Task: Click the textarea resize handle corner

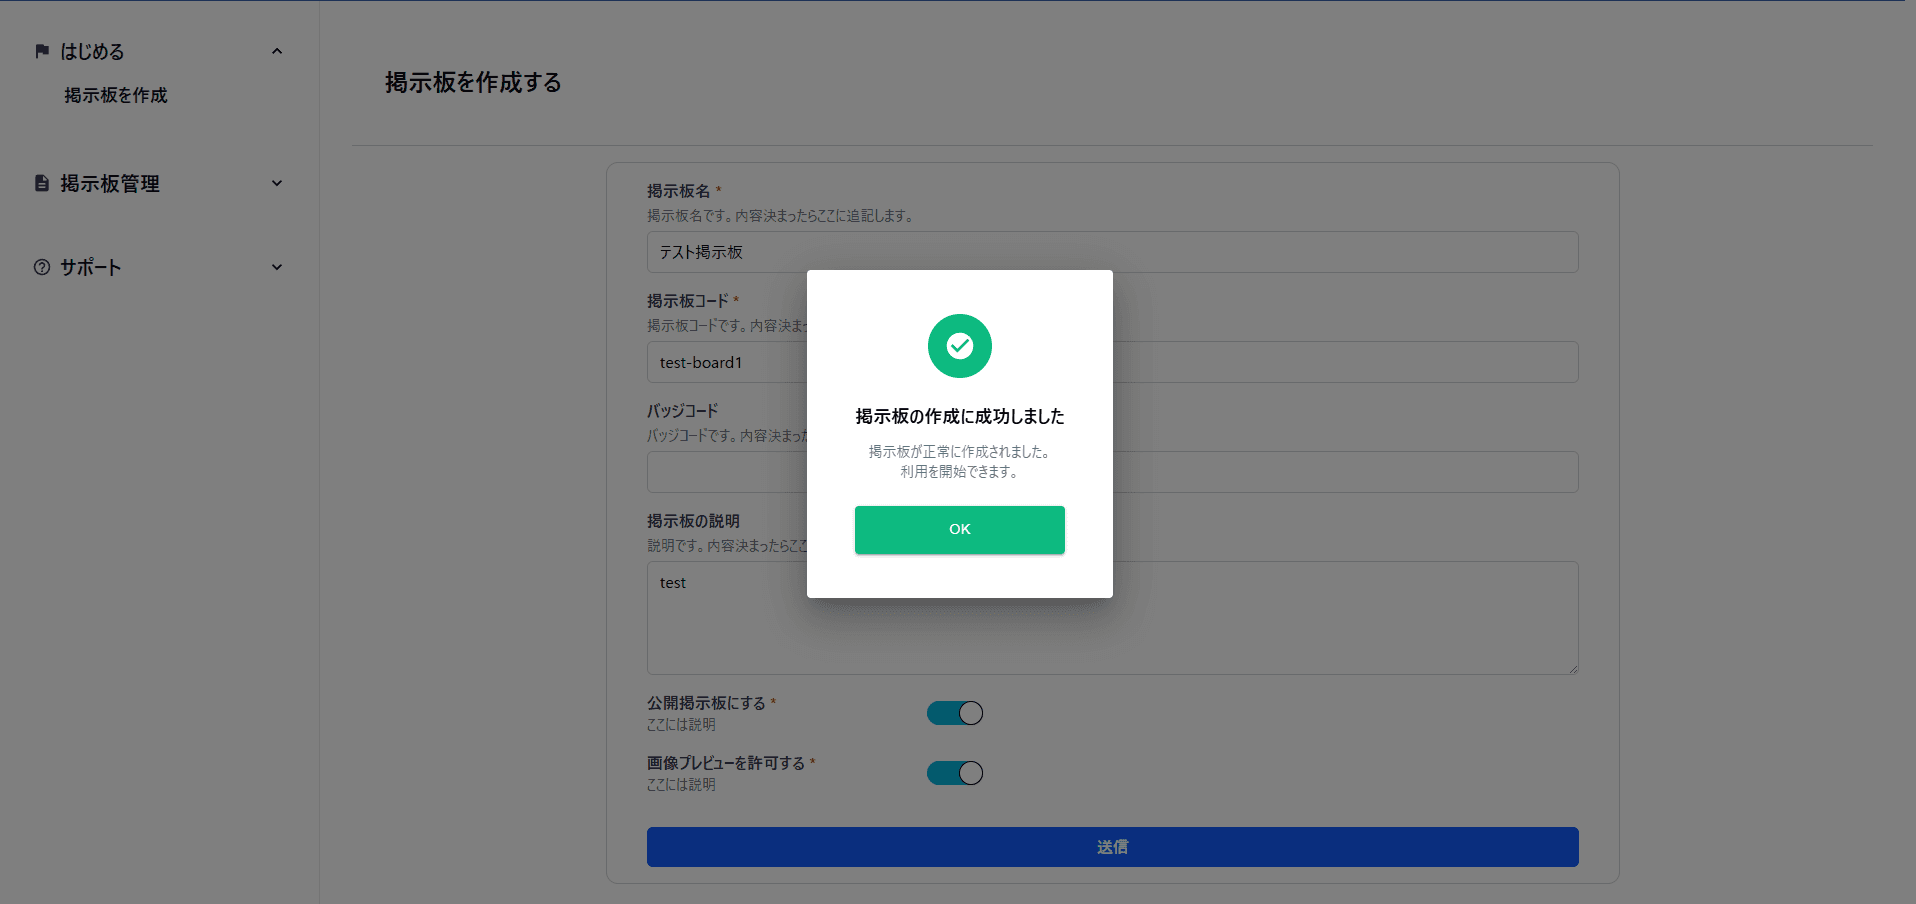Action: [1572, 668]
